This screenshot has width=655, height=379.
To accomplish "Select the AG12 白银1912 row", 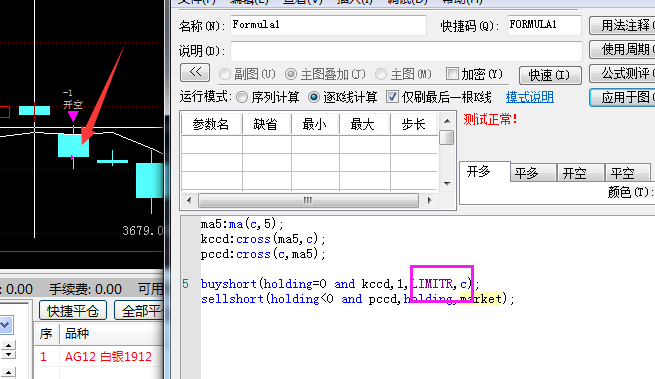I will coord(99,356).
